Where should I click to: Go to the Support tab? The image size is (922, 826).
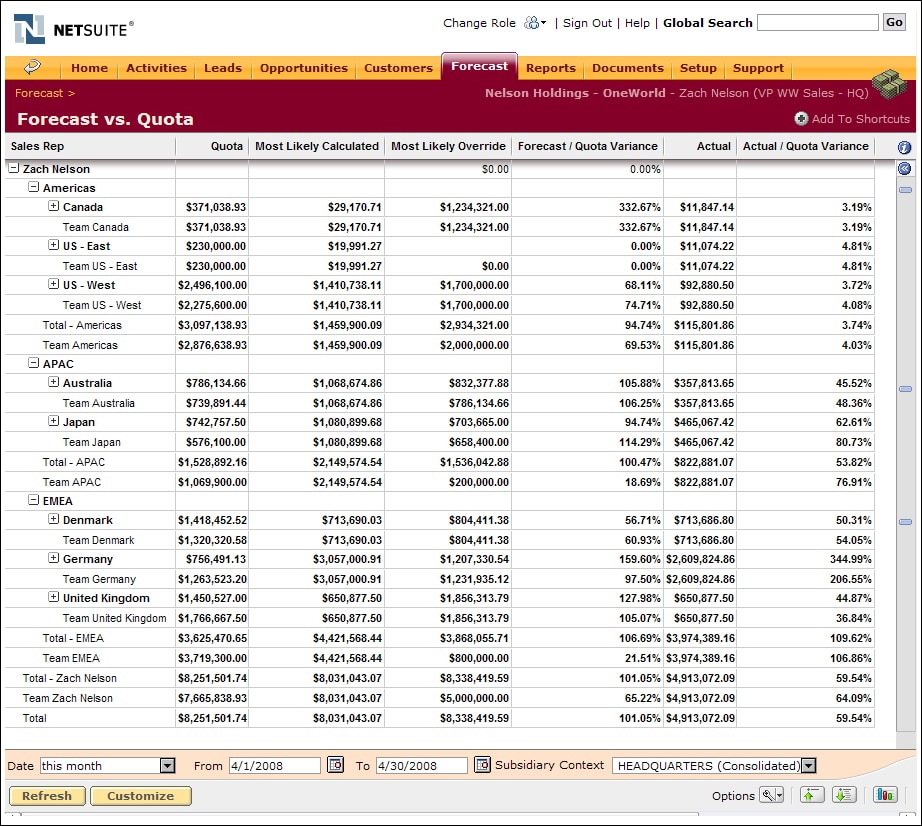tap(758, 68)
